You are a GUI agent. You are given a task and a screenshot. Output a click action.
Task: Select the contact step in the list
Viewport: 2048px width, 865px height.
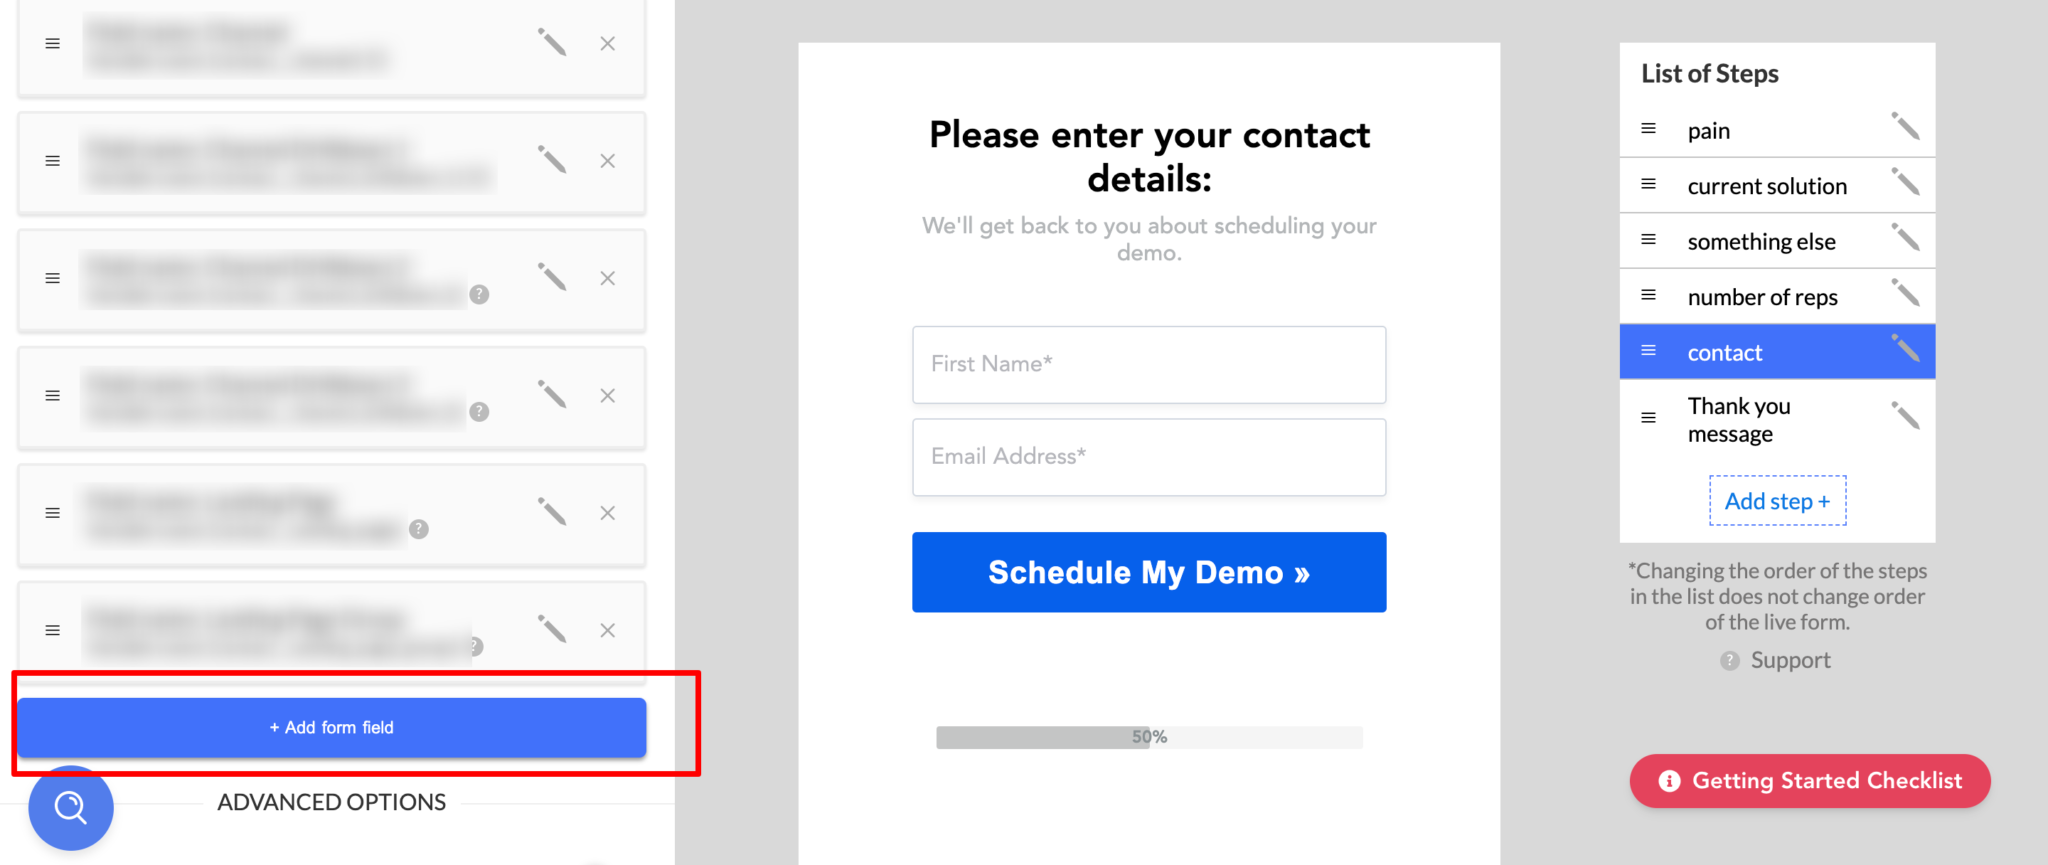(1725, 353)
